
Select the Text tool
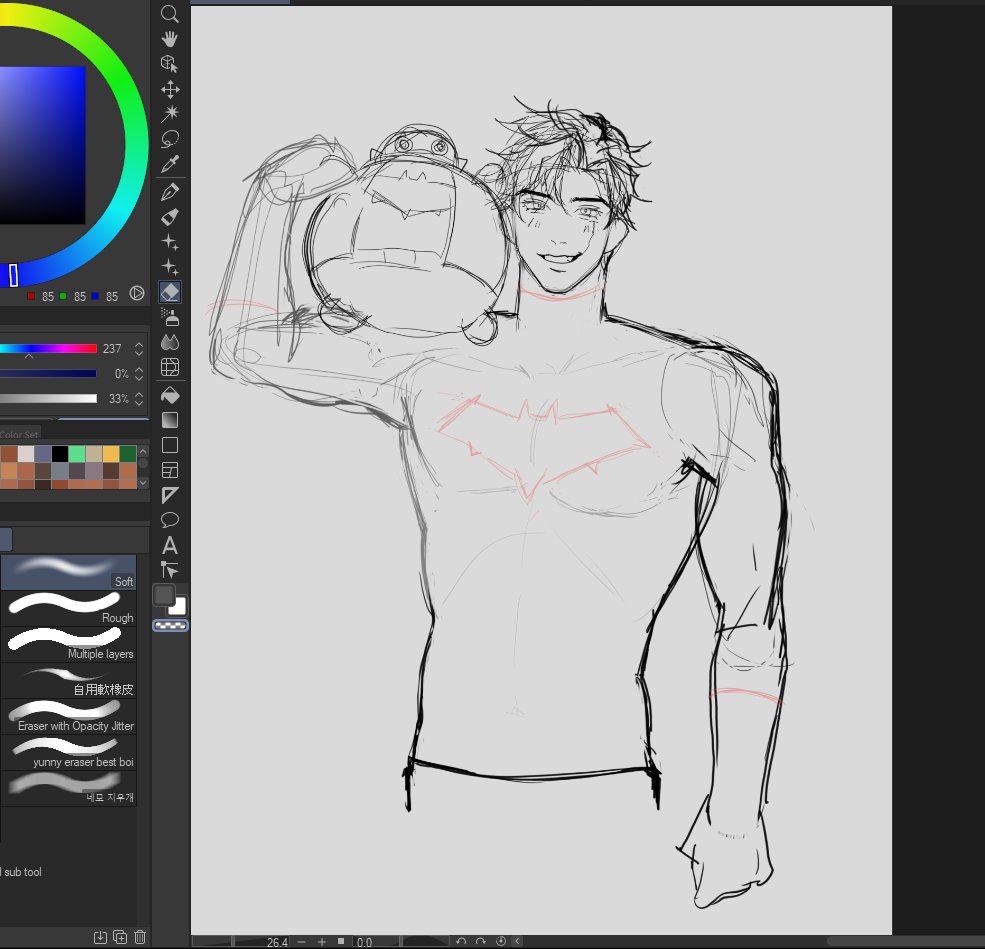pyautogui.click(x=170, y=545)
